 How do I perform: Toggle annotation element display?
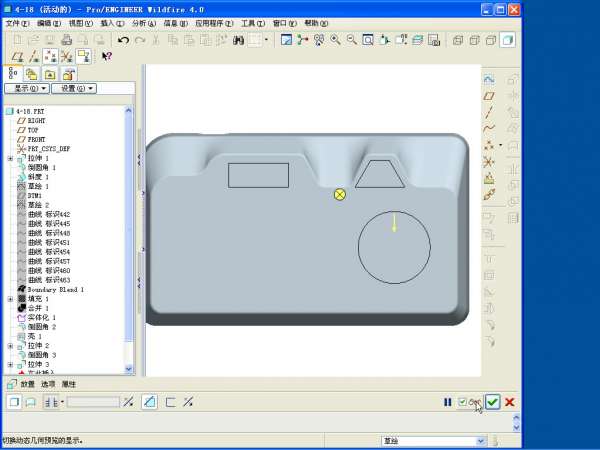point(83,57)
